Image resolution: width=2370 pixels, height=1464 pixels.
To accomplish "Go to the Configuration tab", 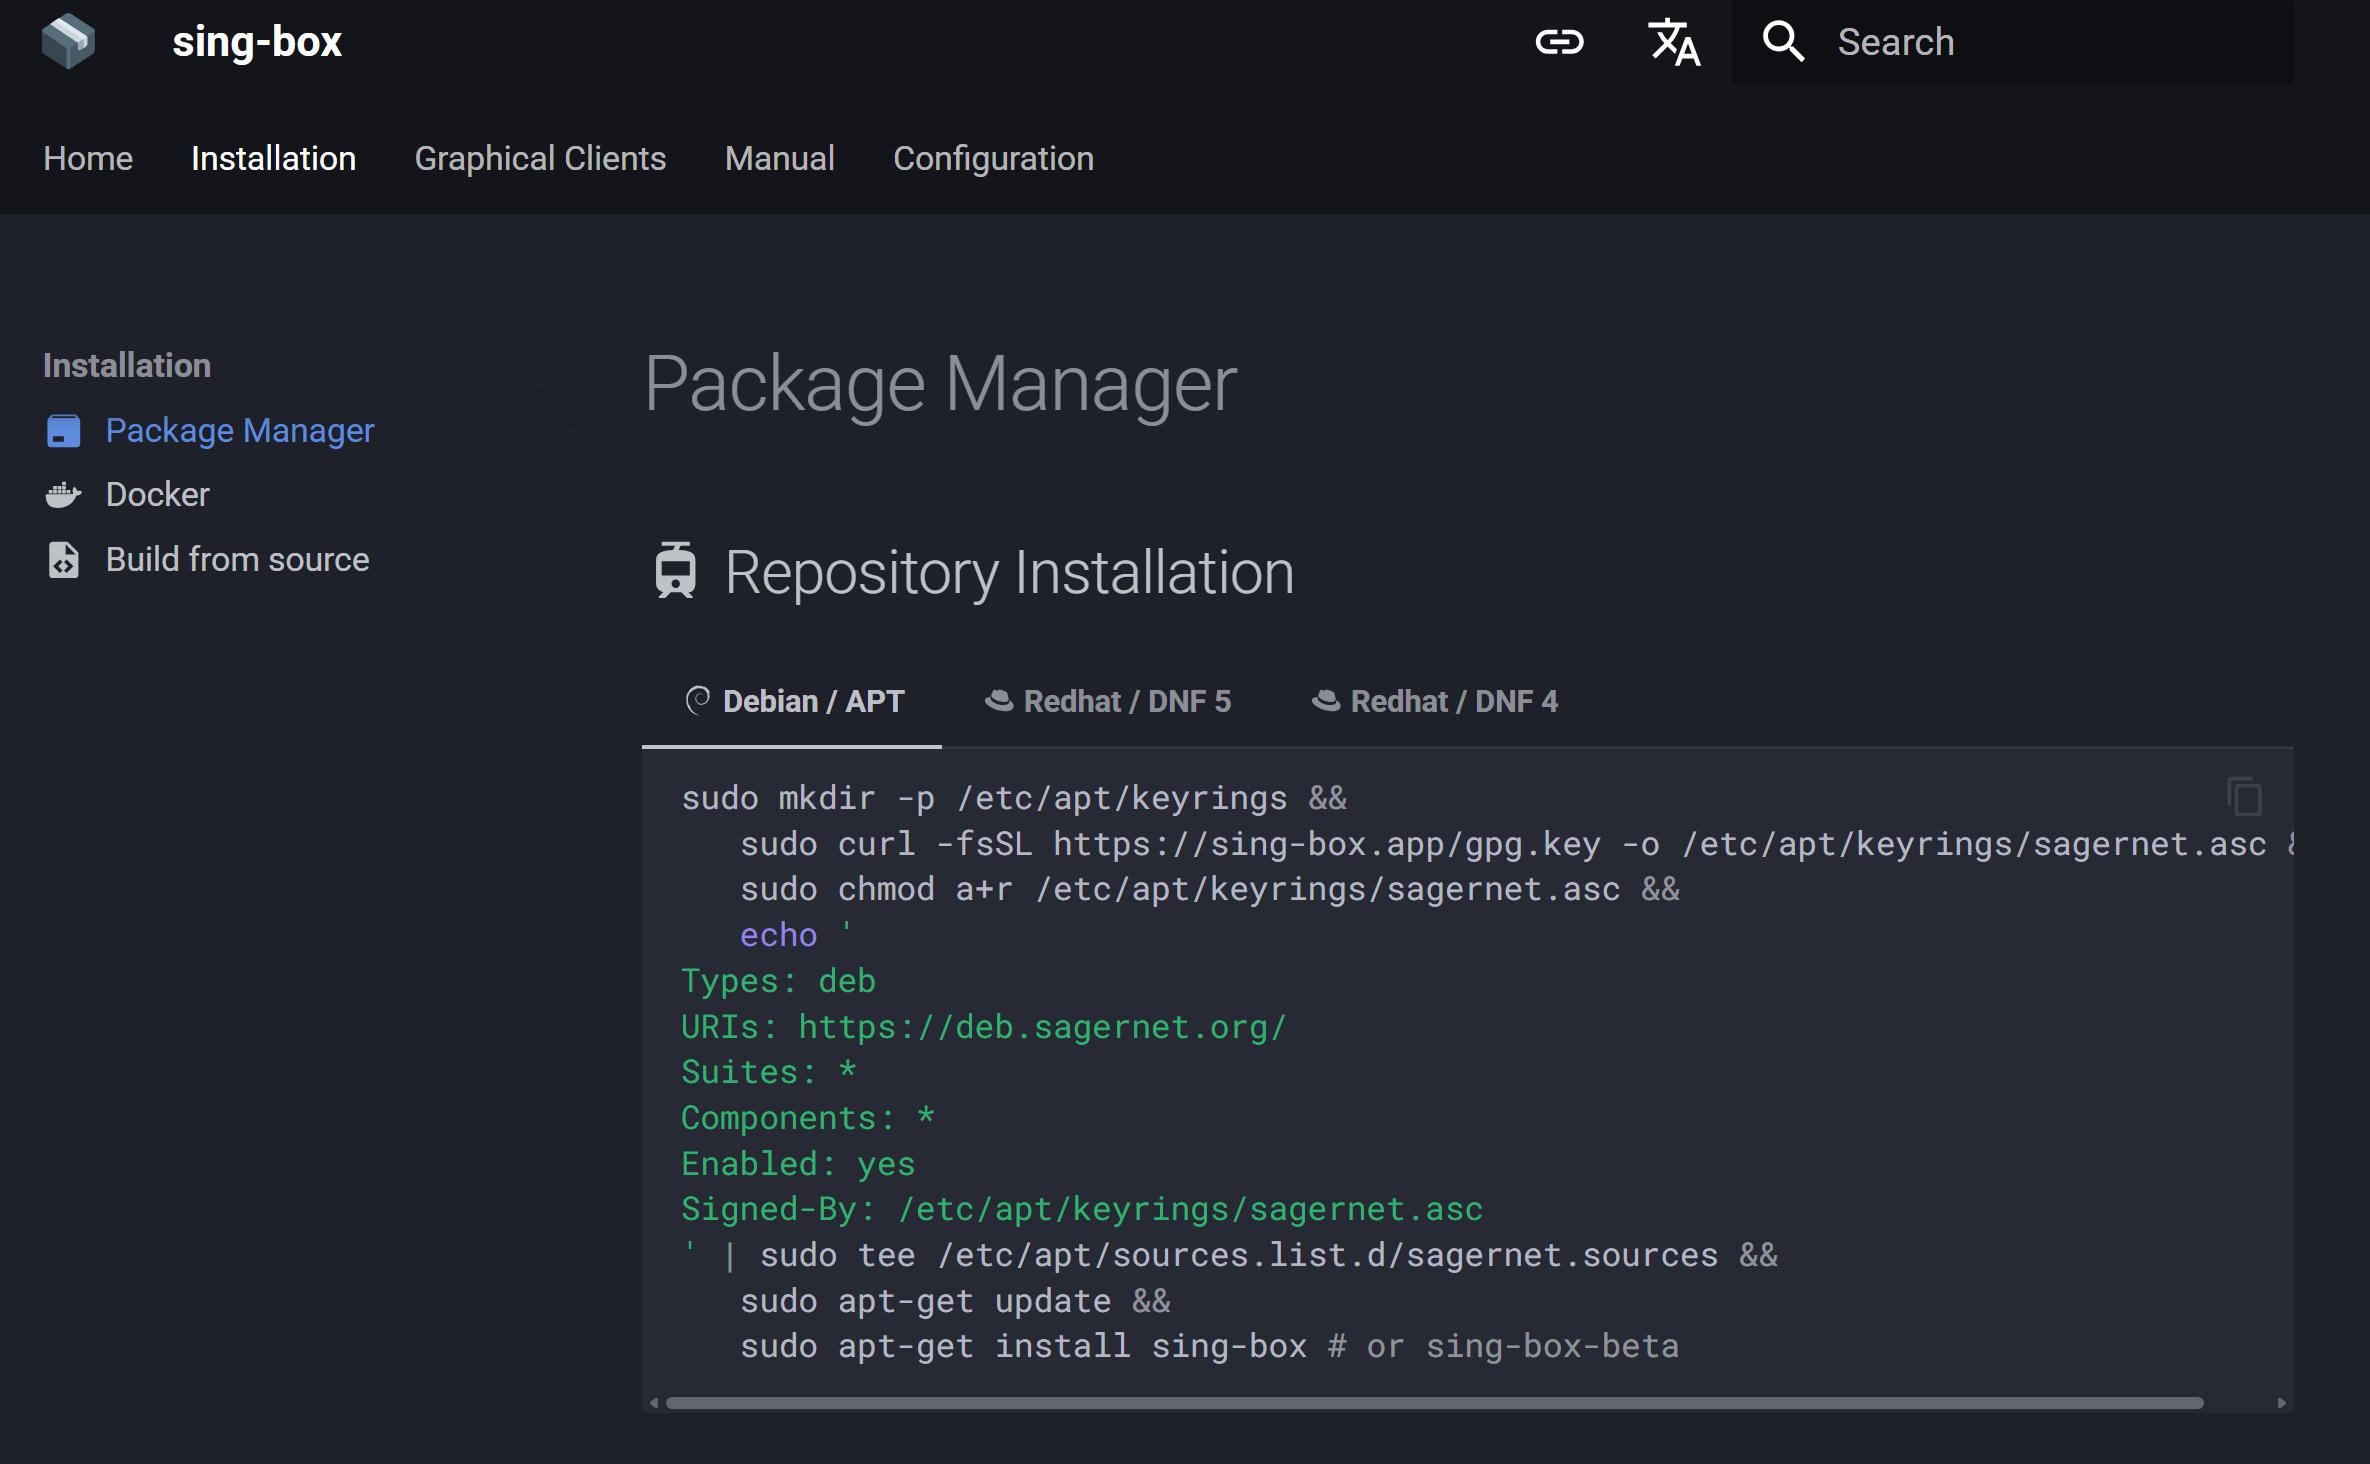I will click(993, 158).
